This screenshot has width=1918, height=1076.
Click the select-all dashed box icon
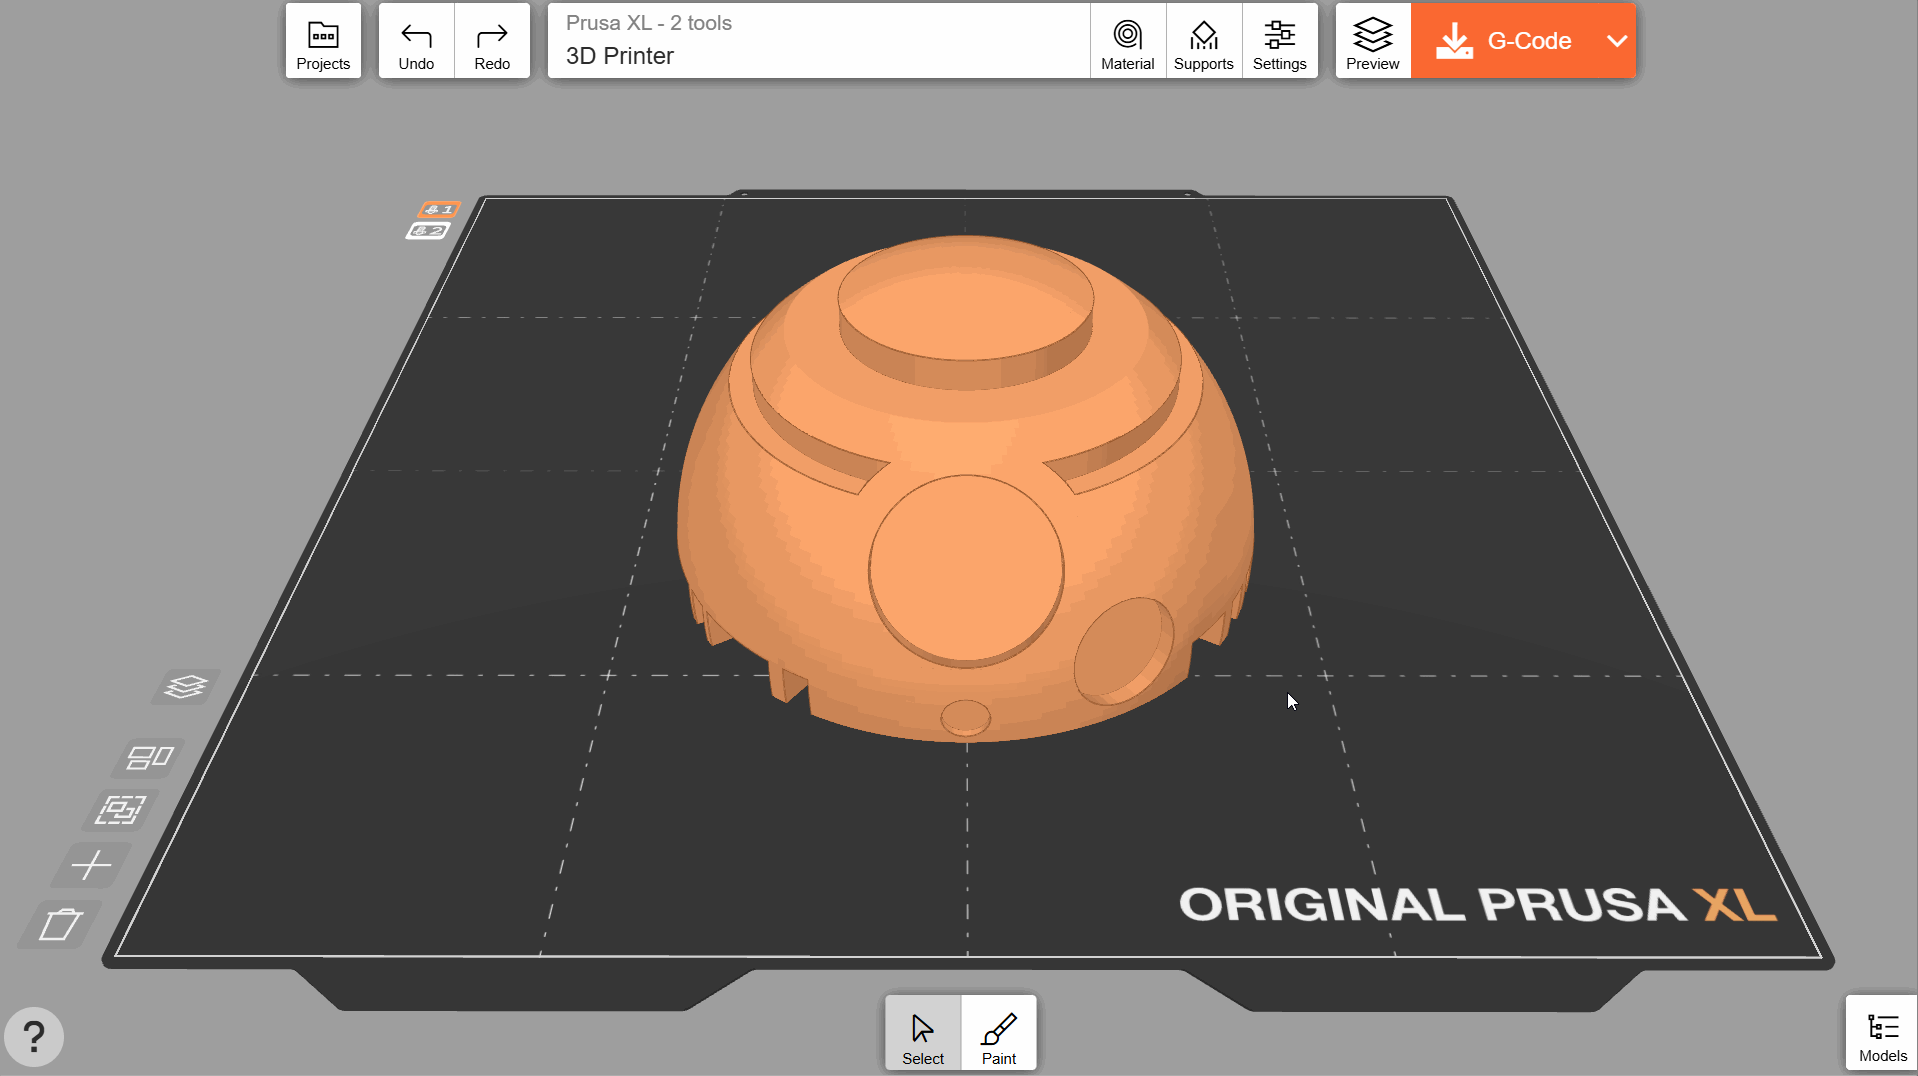(x=120, y=810)
